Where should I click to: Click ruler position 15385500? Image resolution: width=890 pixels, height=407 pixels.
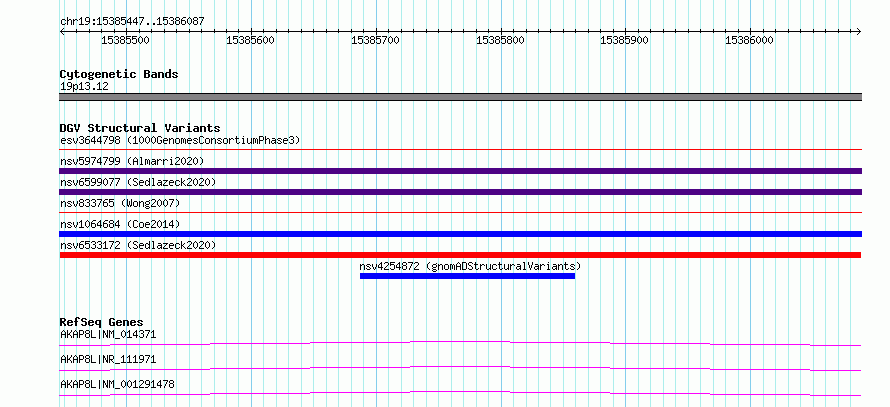pyautogui.click(x=125, y=40)
